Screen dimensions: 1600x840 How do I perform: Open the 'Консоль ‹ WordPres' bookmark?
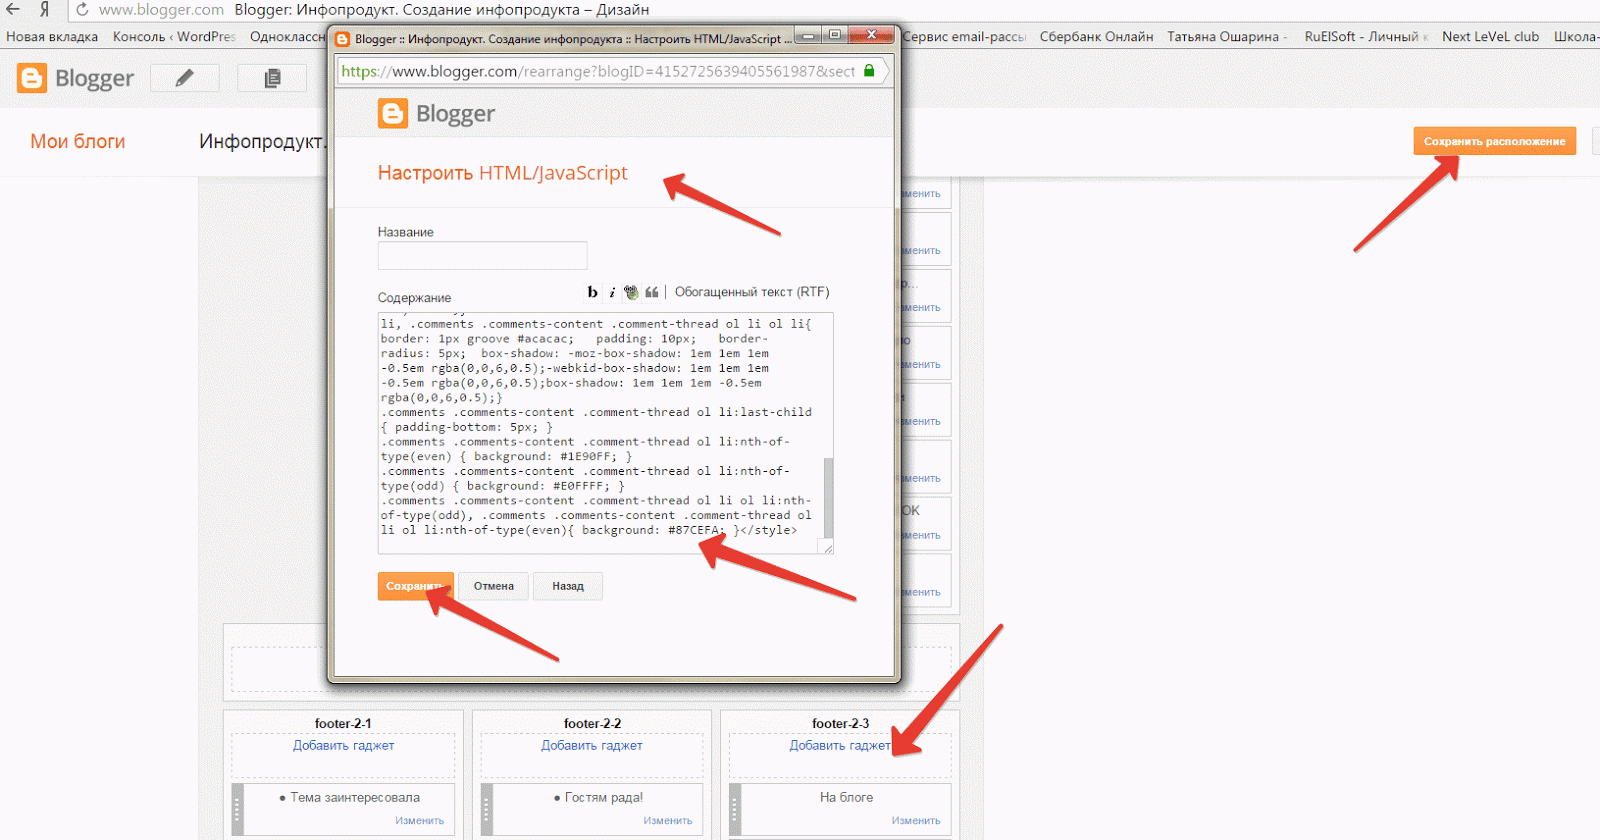(174, 36)
